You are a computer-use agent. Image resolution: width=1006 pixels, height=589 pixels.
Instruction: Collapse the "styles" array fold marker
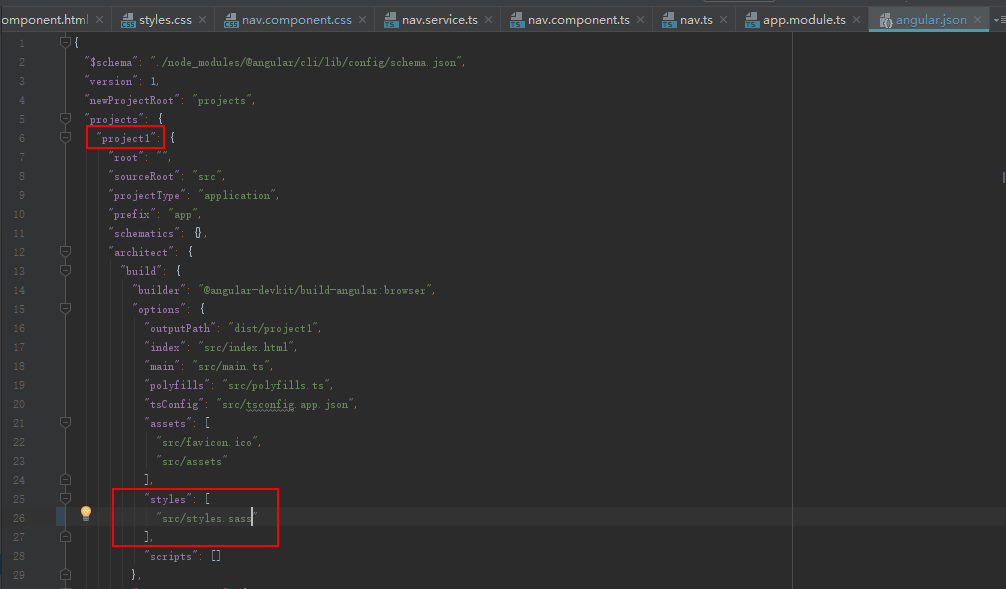[x=65, y=498]
